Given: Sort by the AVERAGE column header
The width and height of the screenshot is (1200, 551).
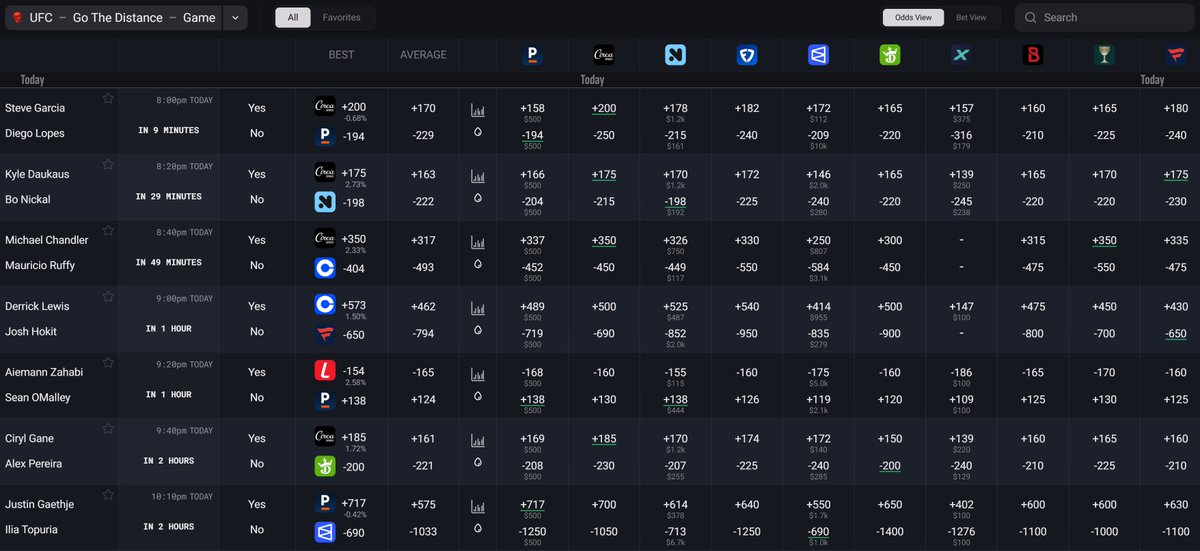Looking at the screenshot, I should 424,55.
